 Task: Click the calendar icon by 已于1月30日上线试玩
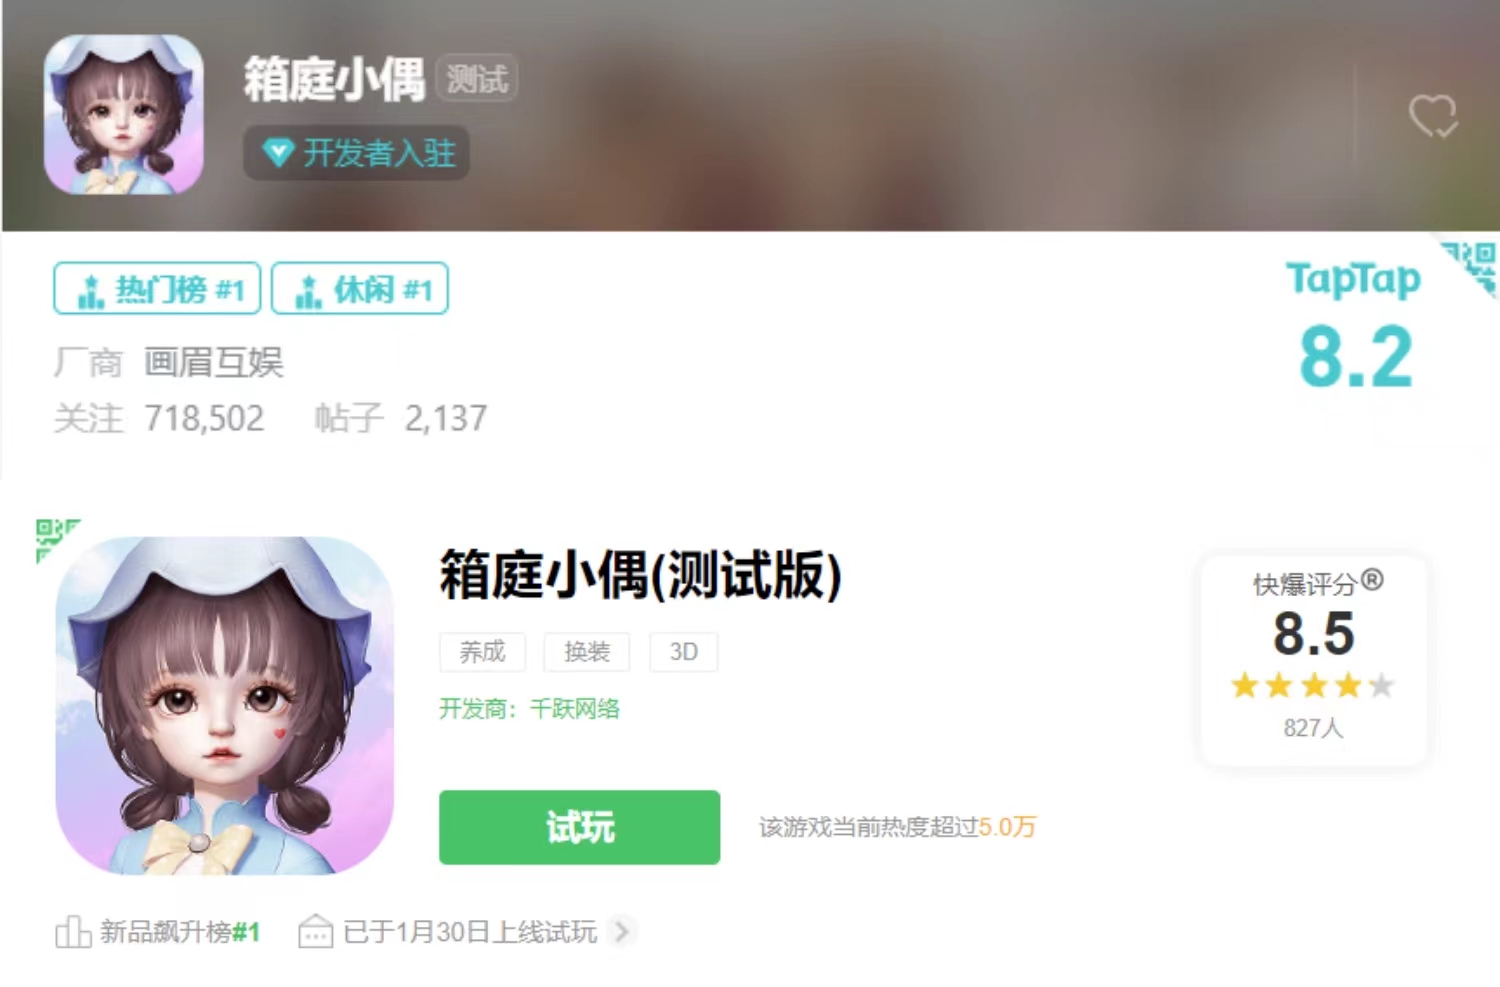pos(316,931)
